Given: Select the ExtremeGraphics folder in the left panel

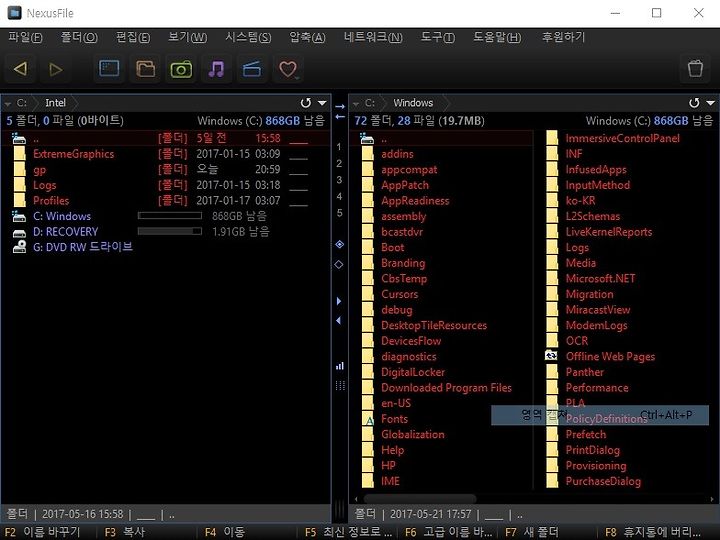Looking at the screenshot, I should (73, 154).
